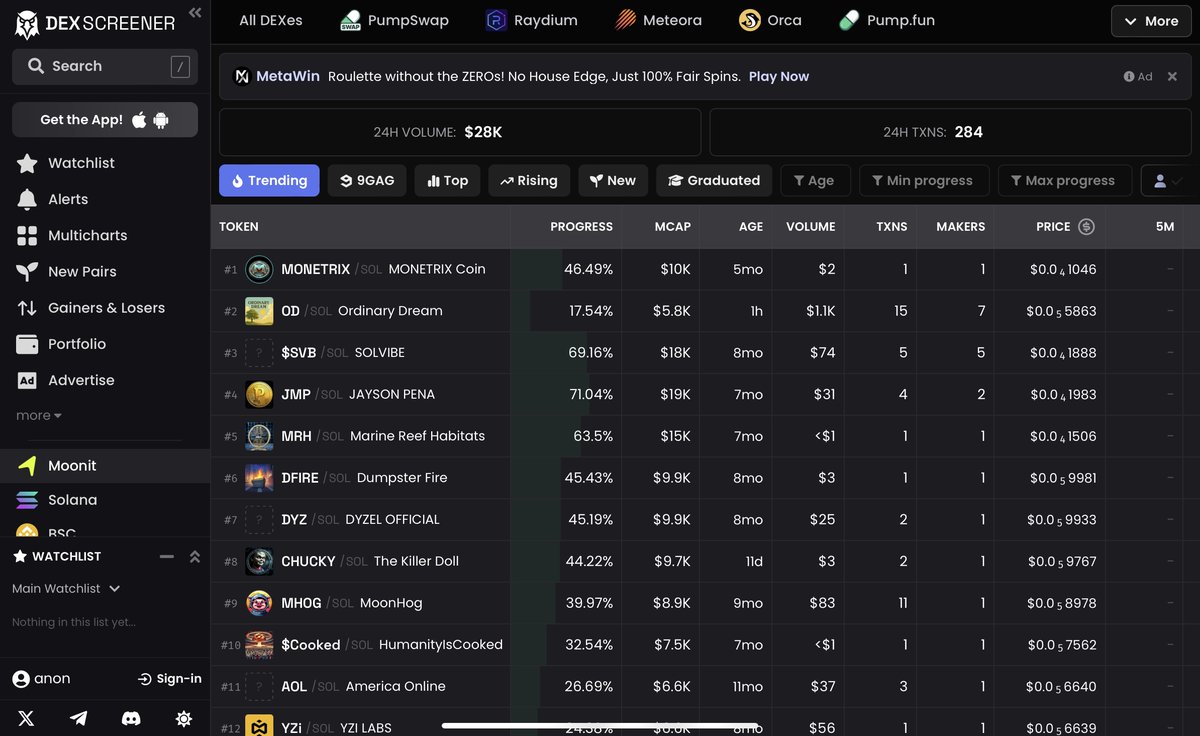Click MONETRIX progress bar 46.49%
The width and height of the screenshot is (1200, 736).
click(566, 269)
